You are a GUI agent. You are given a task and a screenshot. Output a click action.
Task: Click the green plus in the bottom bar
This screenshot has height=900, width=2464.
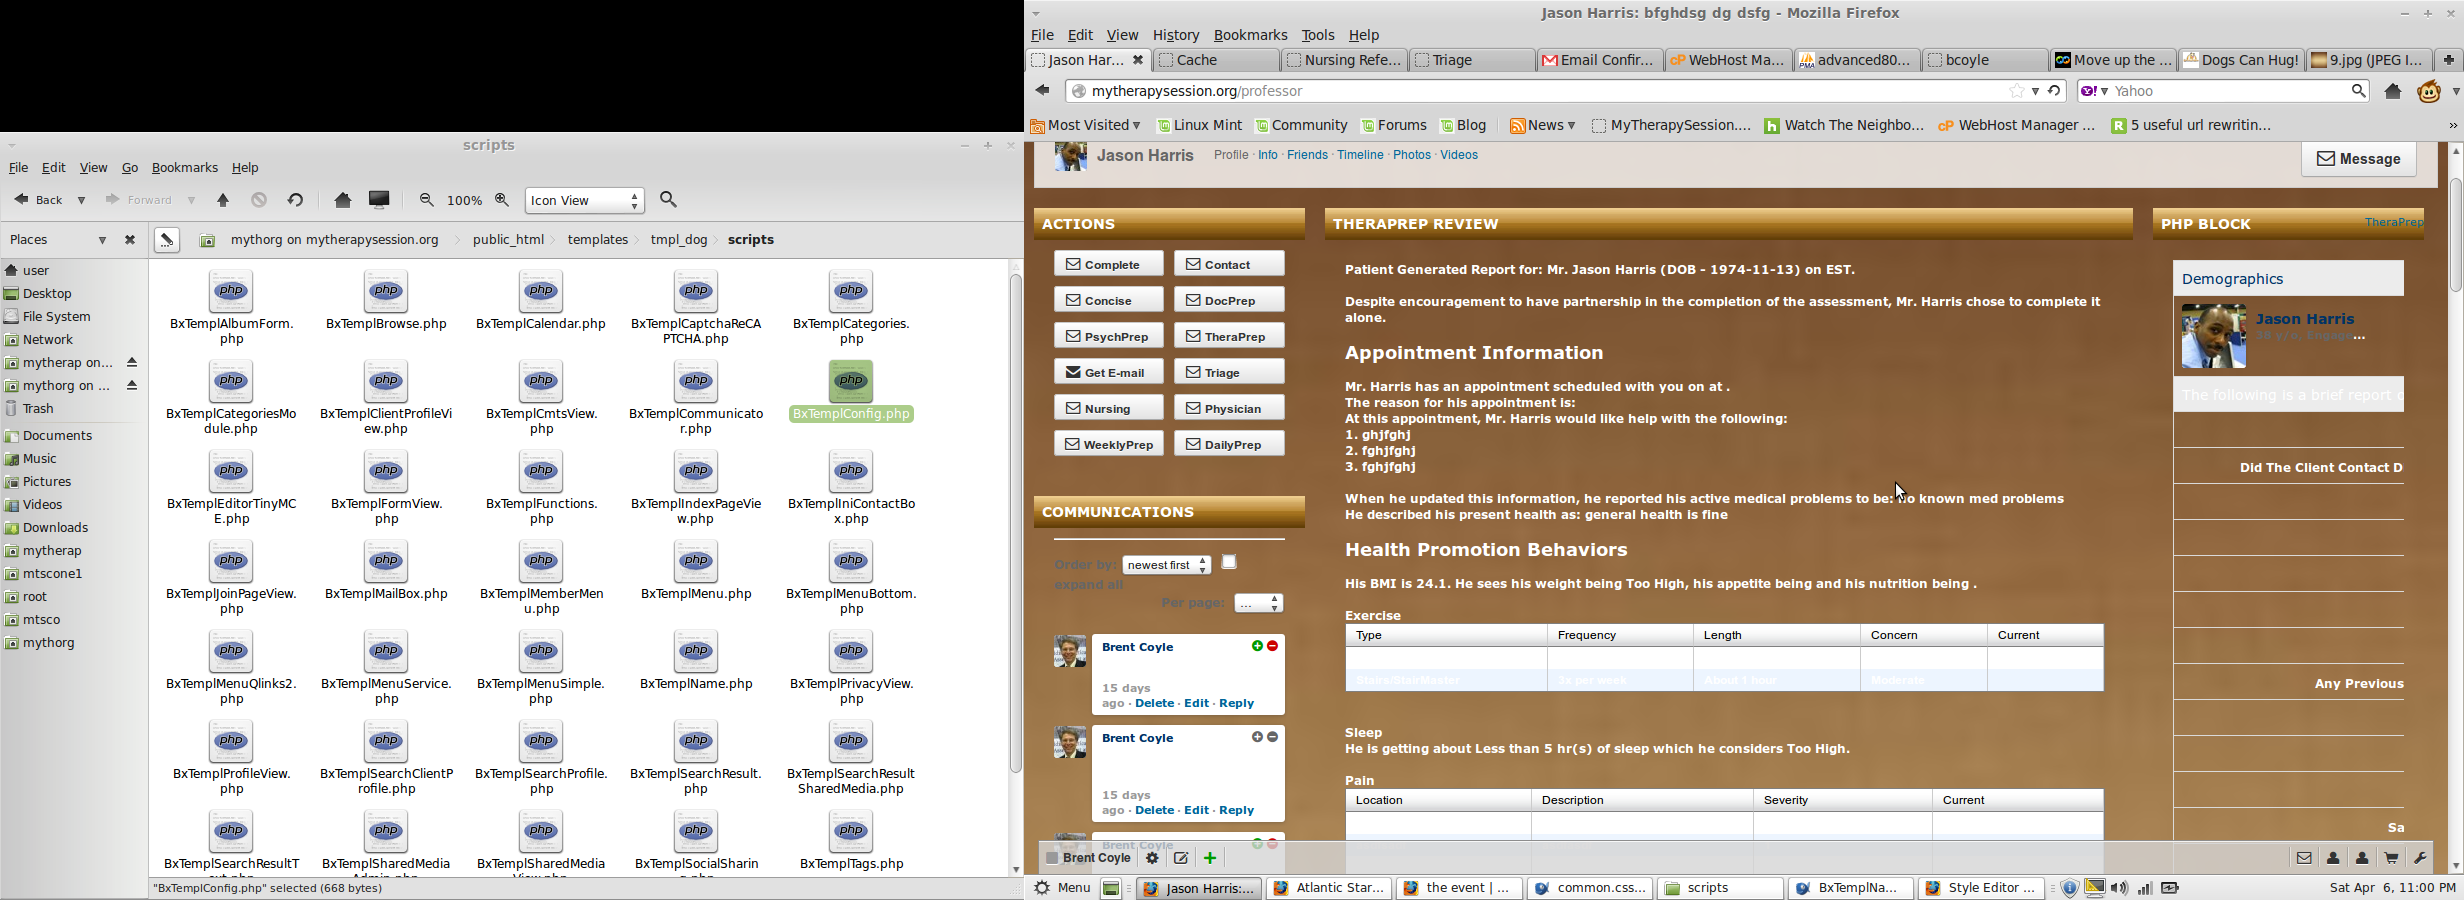click(x=1210, y=858)
